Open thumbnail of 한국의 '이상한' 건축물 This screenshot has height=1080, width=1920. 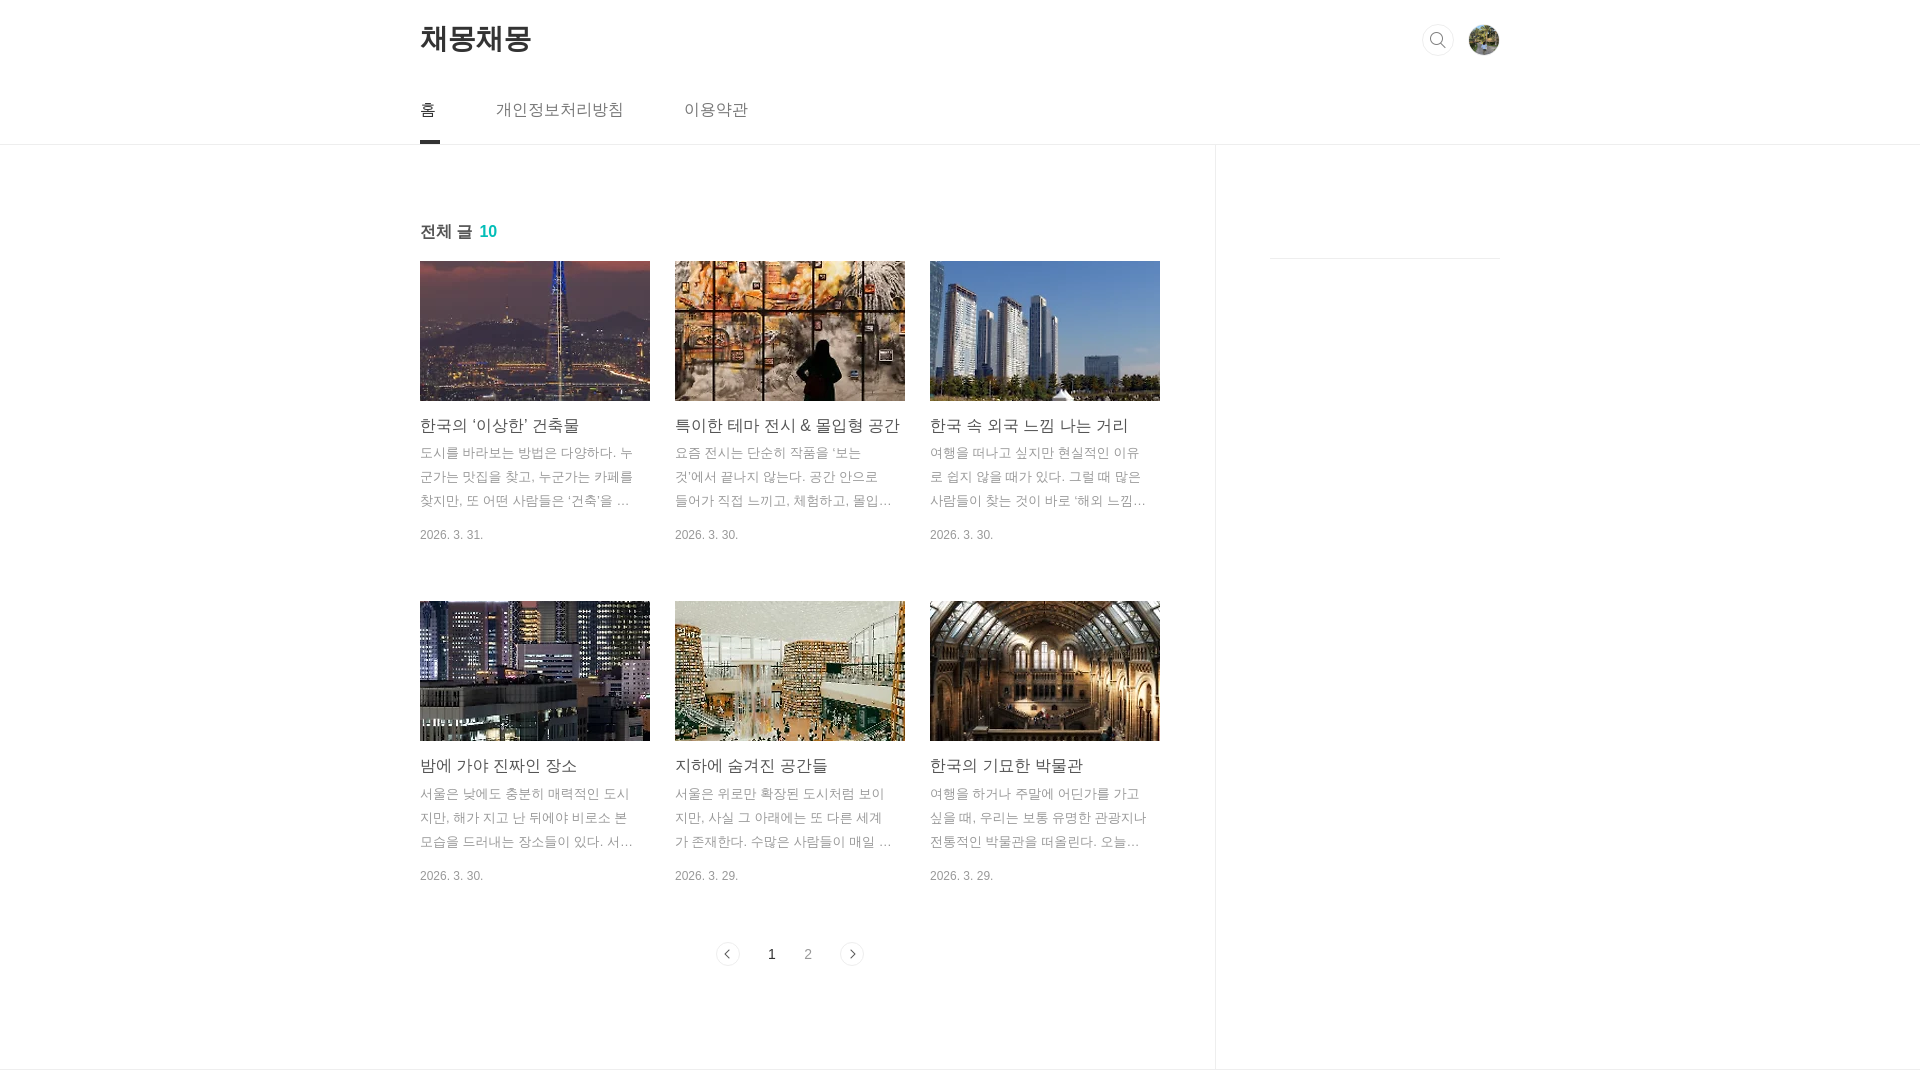[x=535, y=331]
